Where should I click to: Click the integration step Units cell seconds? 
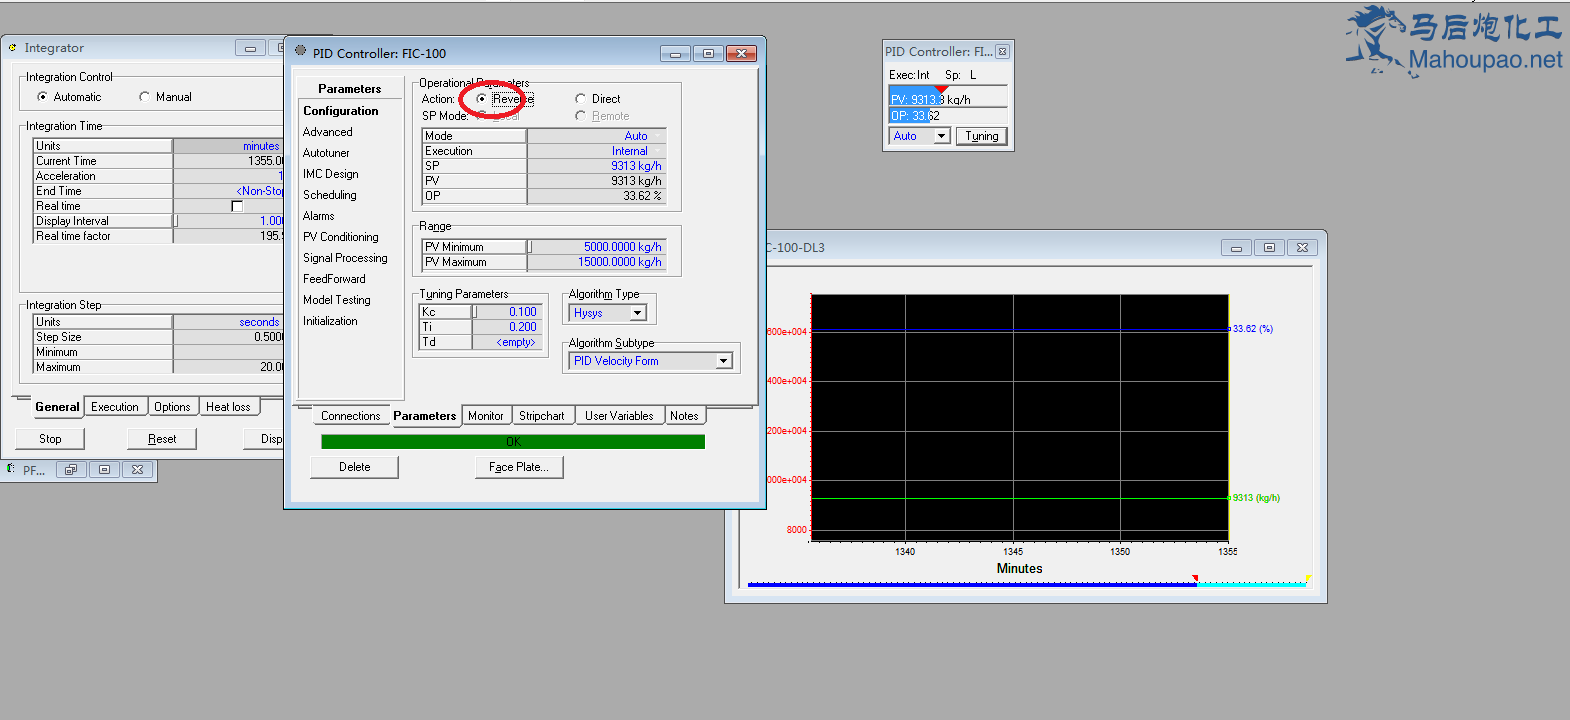click(229, 322)
